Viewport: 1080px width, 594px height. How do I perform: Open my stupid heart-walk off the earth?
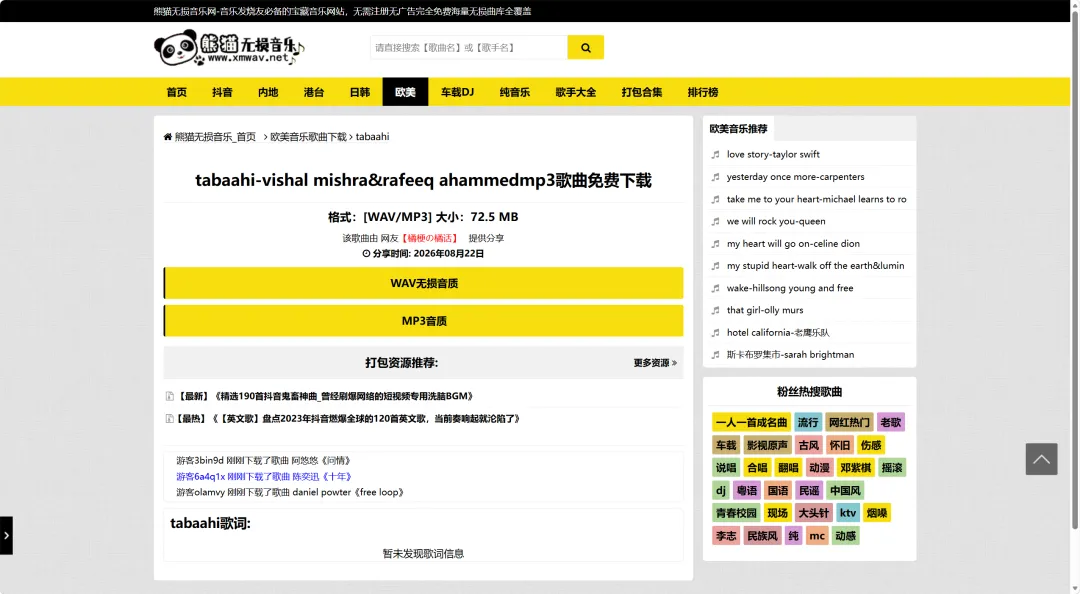(x=816, y=265)
